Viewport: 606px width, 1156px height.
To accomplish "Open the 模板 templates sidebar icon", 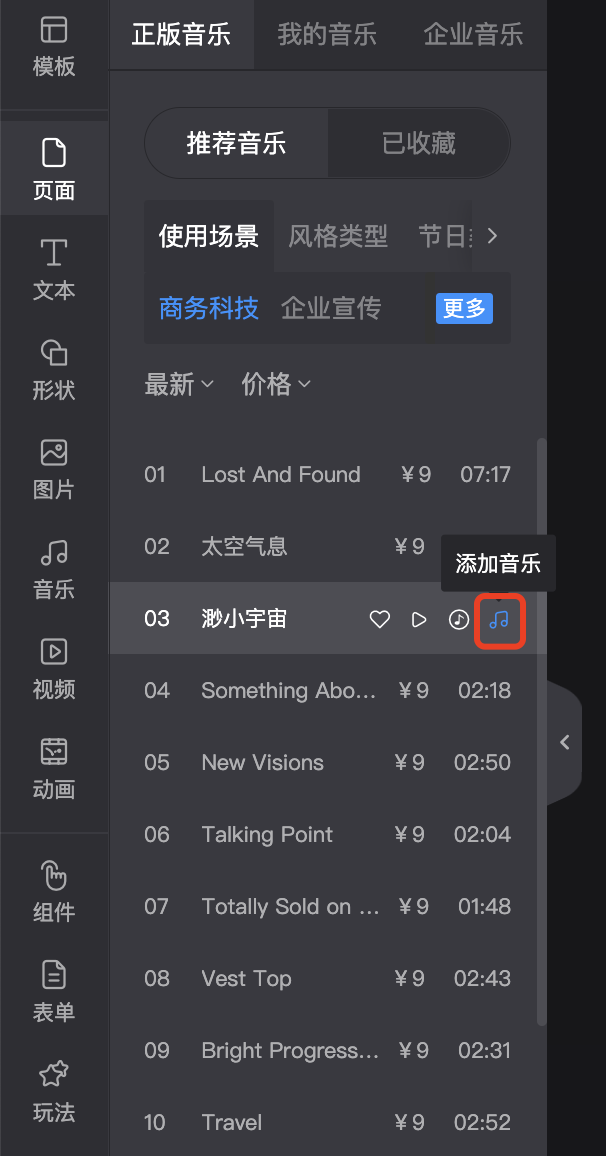I will pyautogui.click(x=54, y=47).
